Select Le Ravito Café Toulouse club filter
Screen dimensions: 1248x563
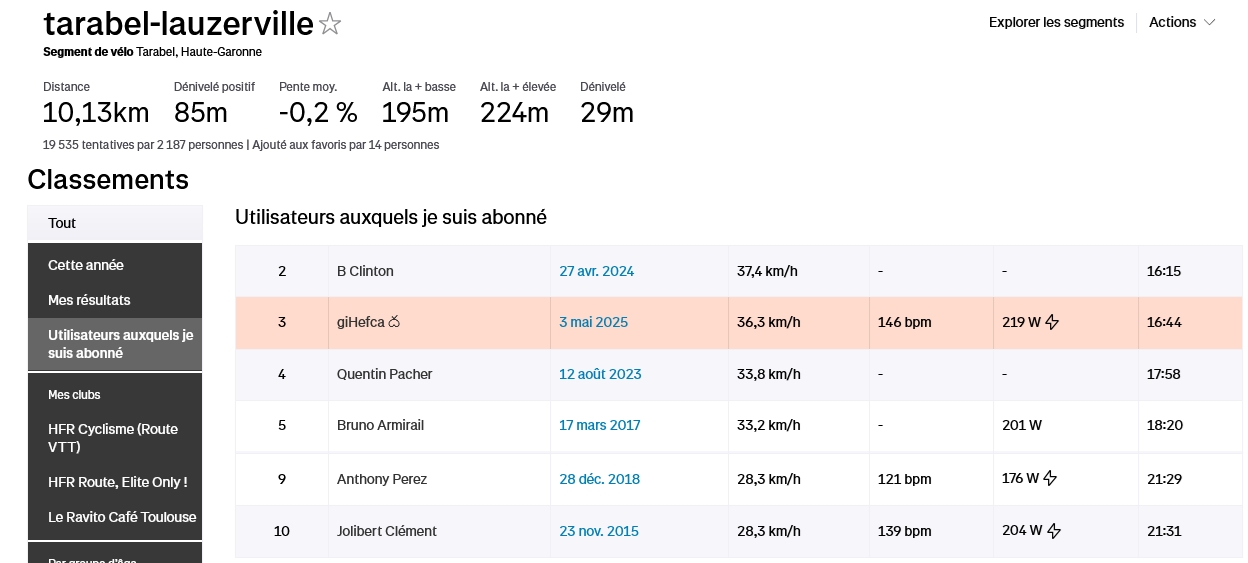122,517
